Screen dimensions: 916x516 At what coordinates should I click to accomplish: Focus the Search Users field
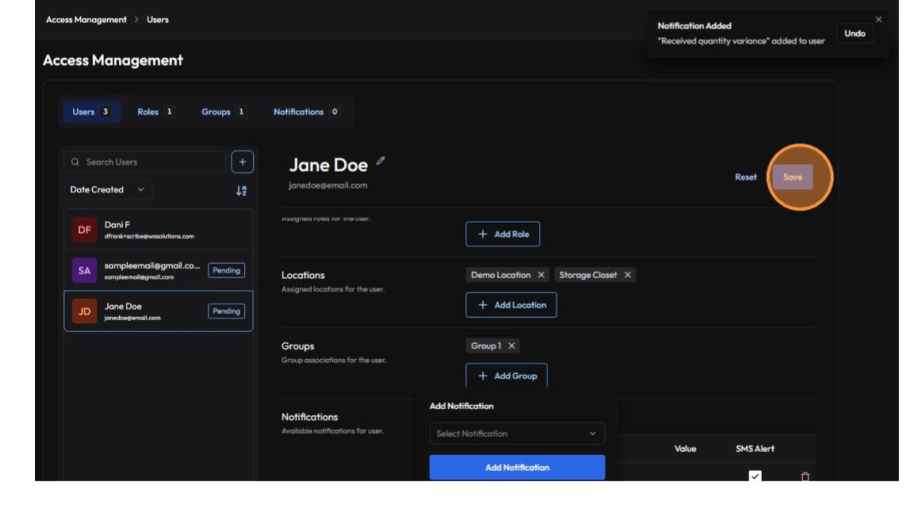coord(145,162)
